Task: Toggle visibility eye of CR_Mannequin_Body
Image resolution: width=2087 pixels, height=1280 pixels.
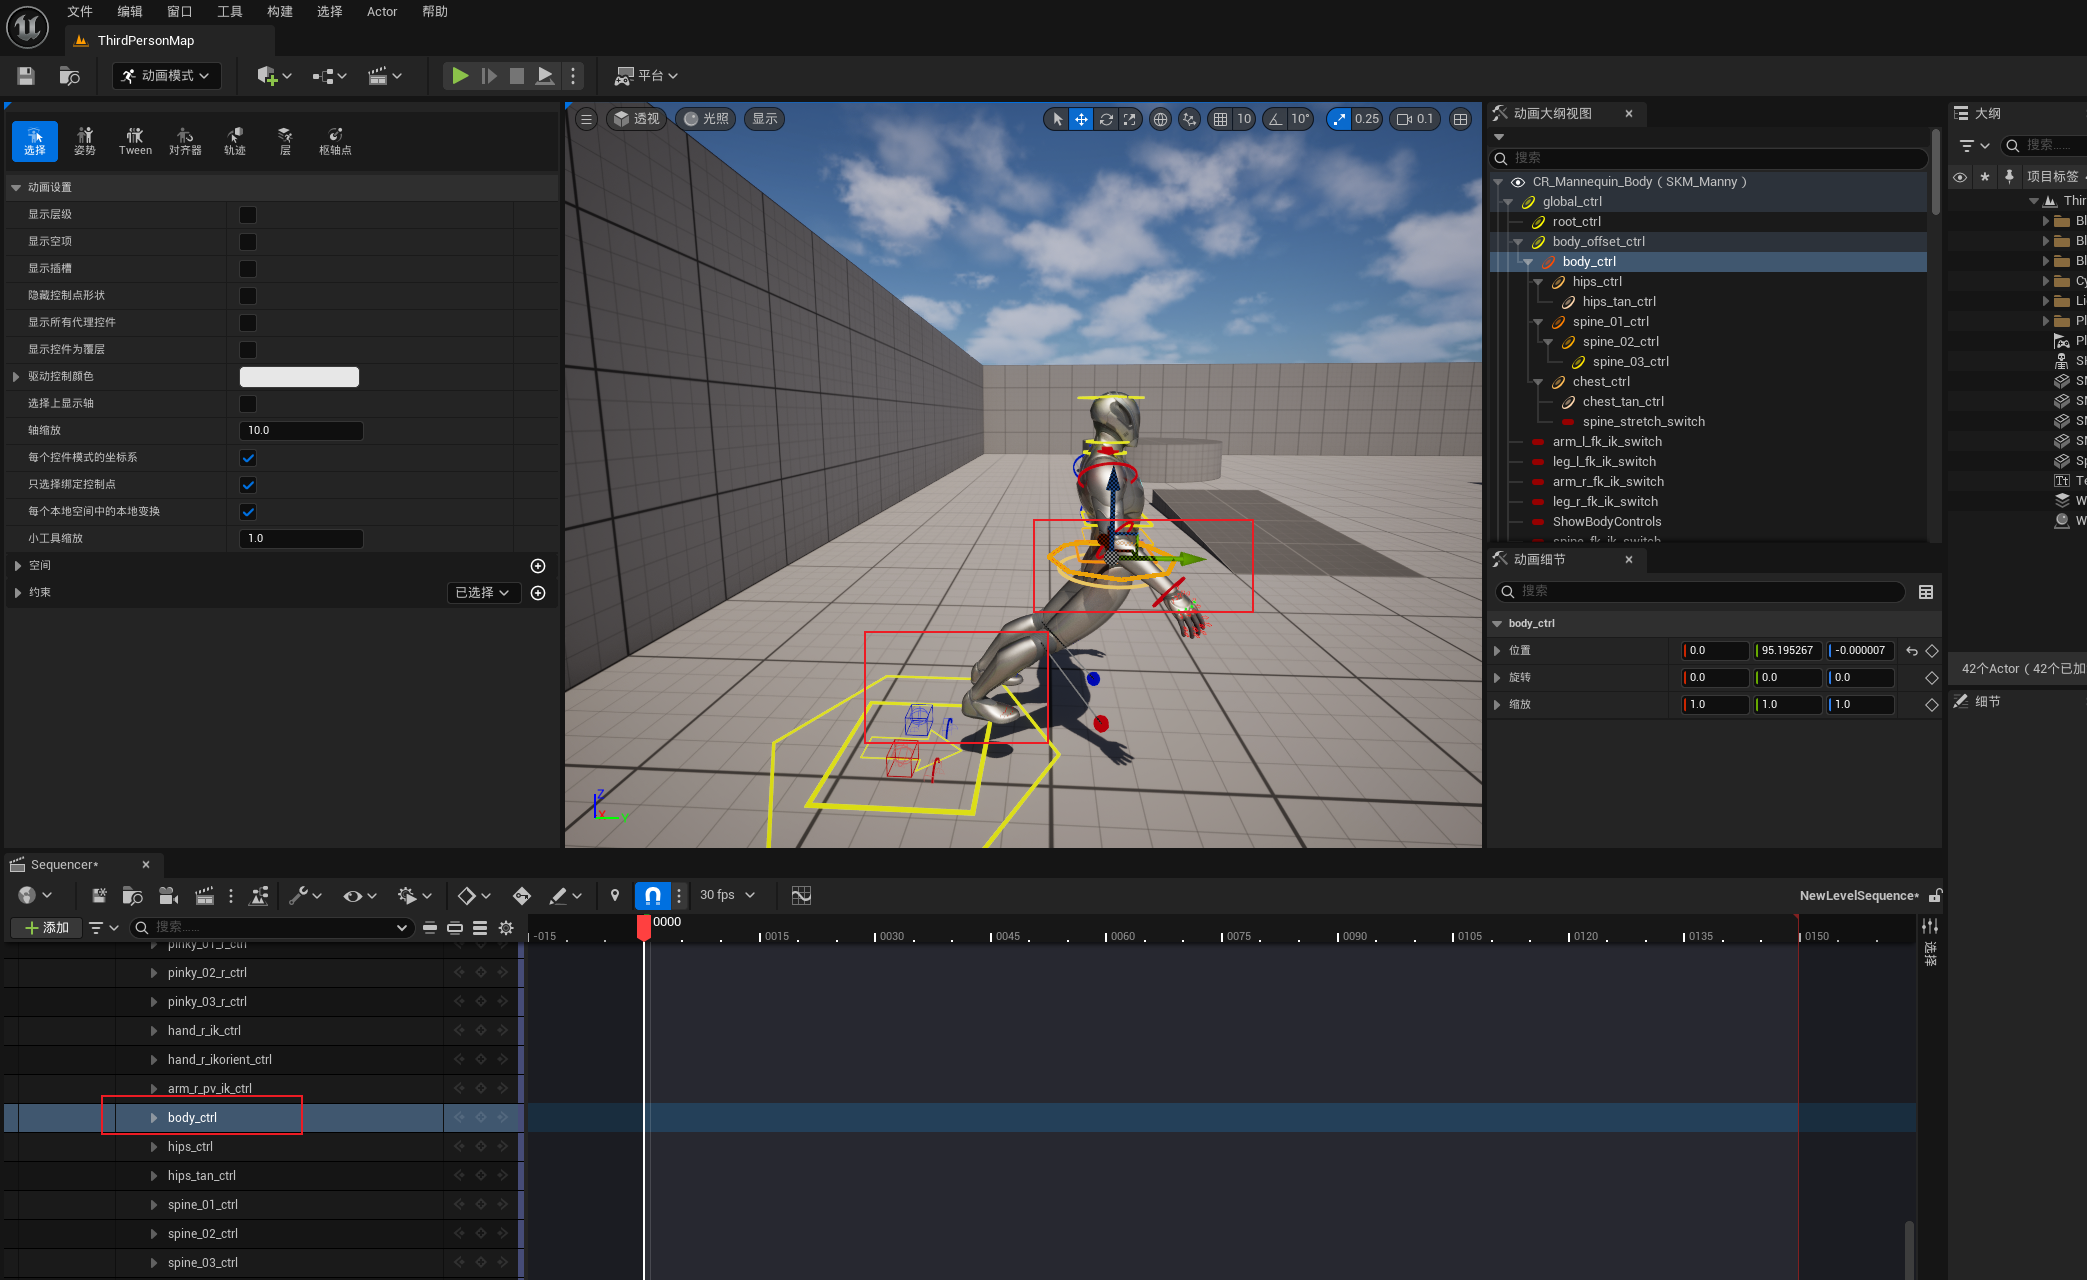Action: coord(1518,182)
